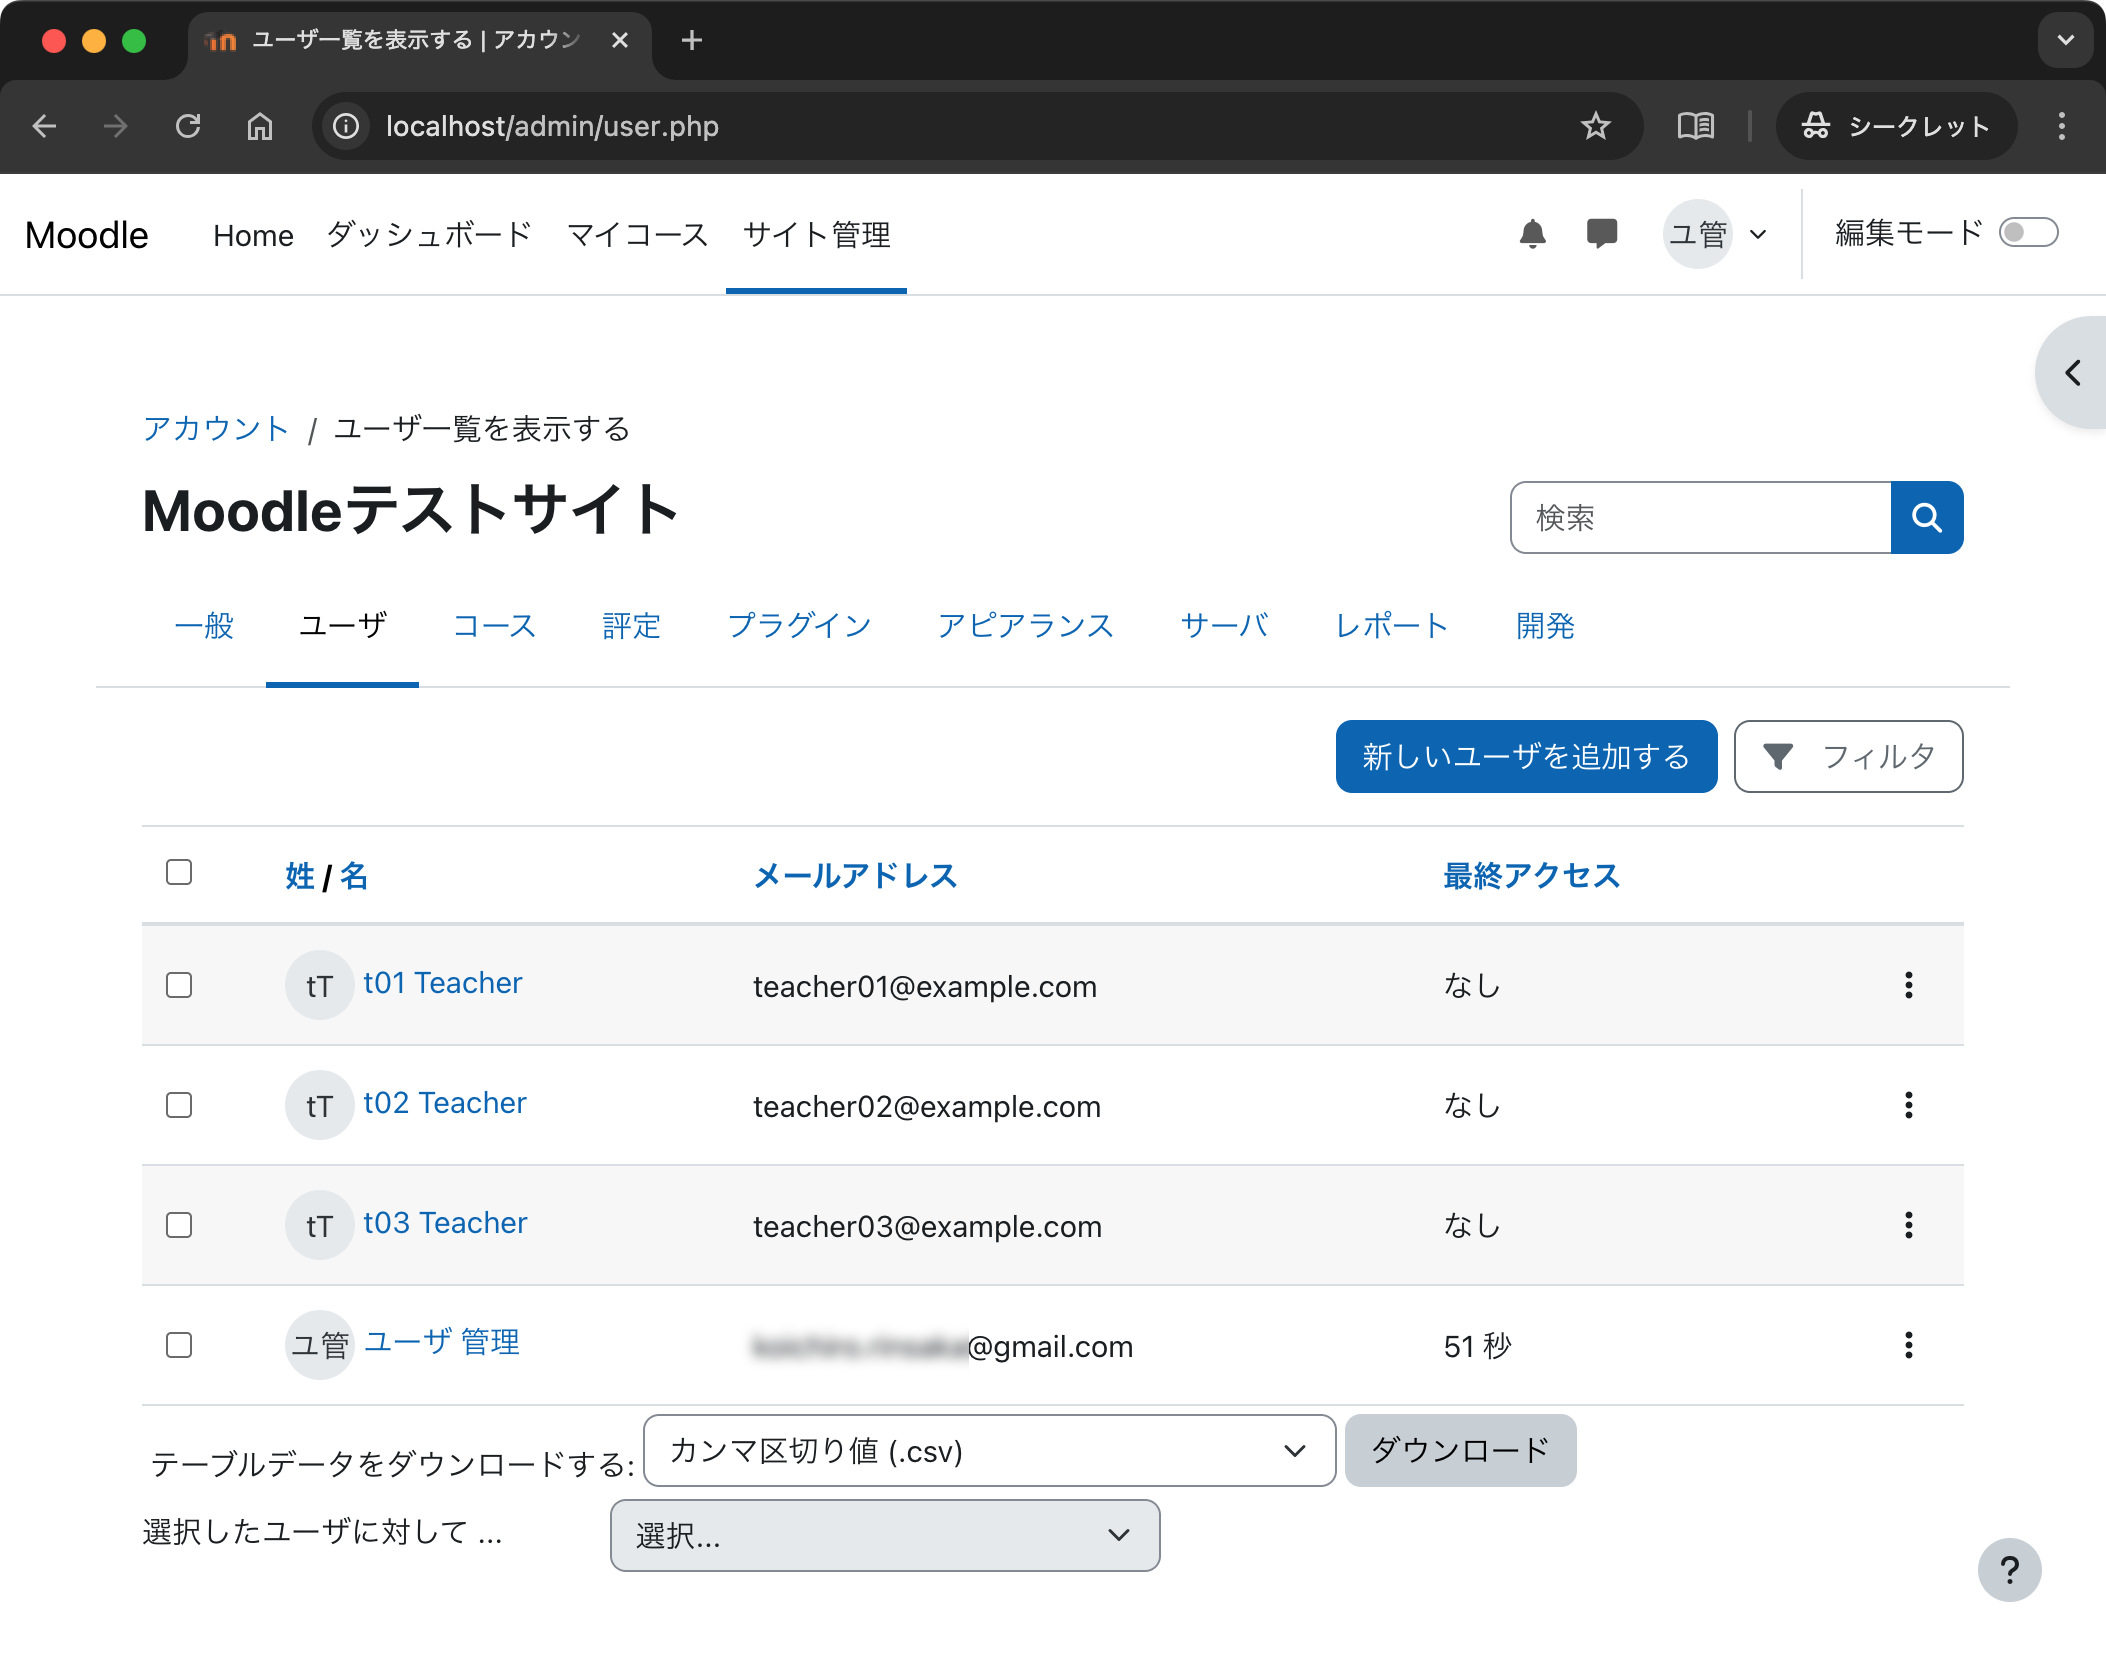This screenshot has width=2106, height=1666.
Task: Open the notifications bell
Action: [x=1533, y=233]
